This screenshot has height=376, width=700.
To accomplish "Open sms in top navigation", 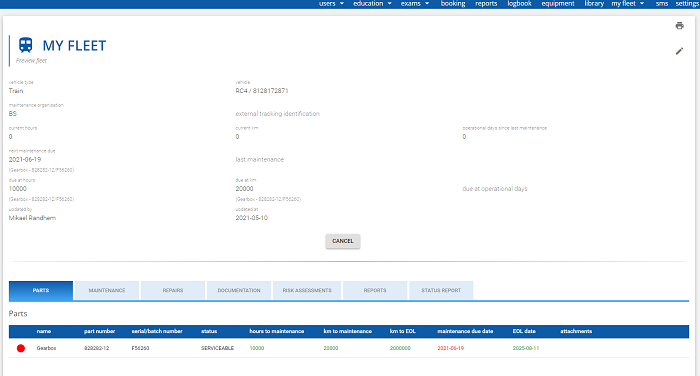I will pyautogui.click(x=662, y=4).
